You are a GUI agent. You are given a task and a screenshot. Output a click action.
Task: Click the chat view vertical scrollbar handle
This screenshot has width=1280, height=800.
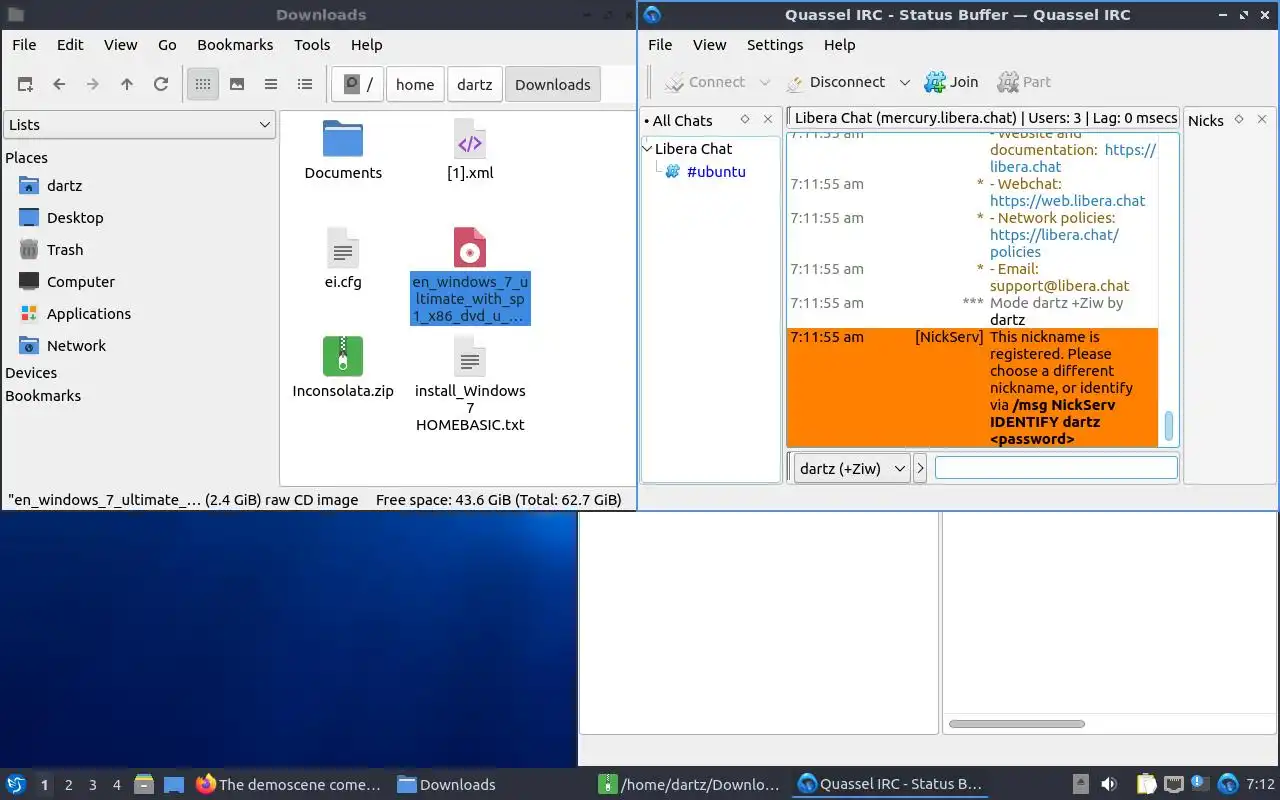[x=1169, y=427]
